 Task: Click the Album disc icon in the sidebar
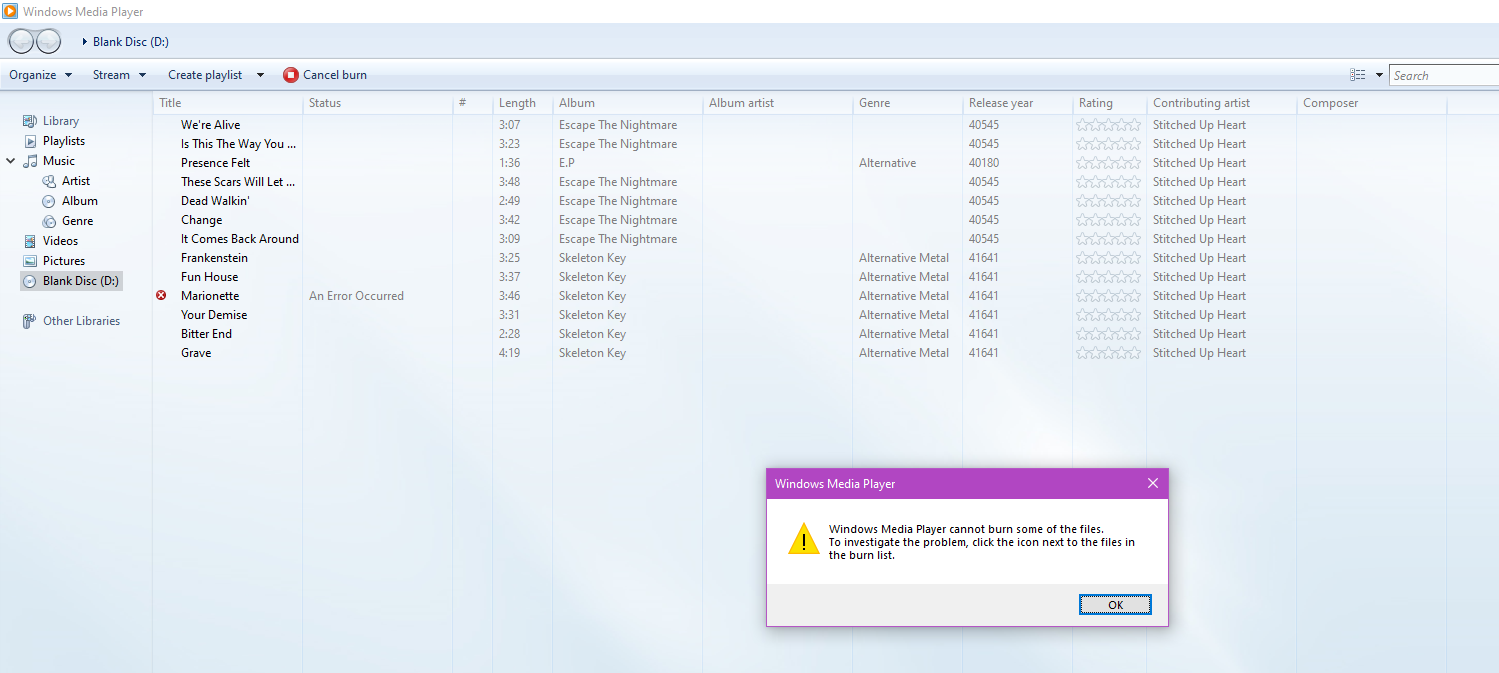(49, 201)
